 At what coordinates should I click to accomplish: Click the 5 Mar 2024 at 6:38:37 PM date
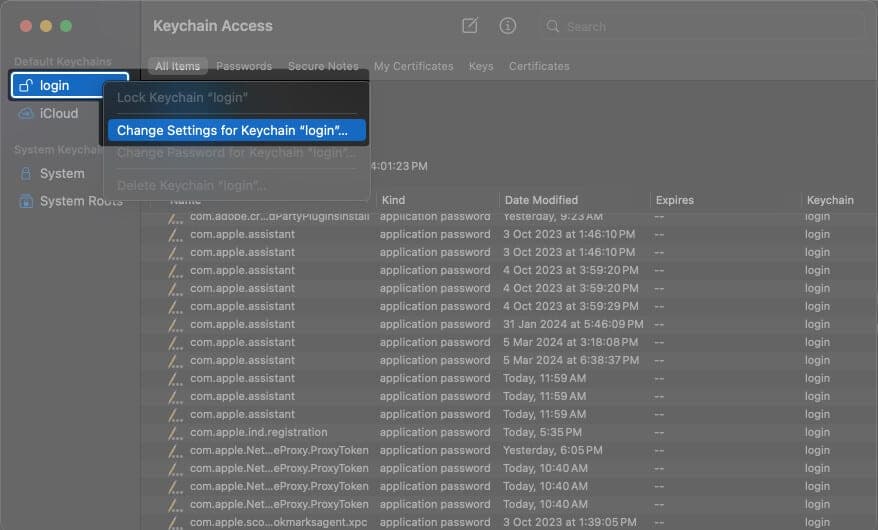point(571,360)
